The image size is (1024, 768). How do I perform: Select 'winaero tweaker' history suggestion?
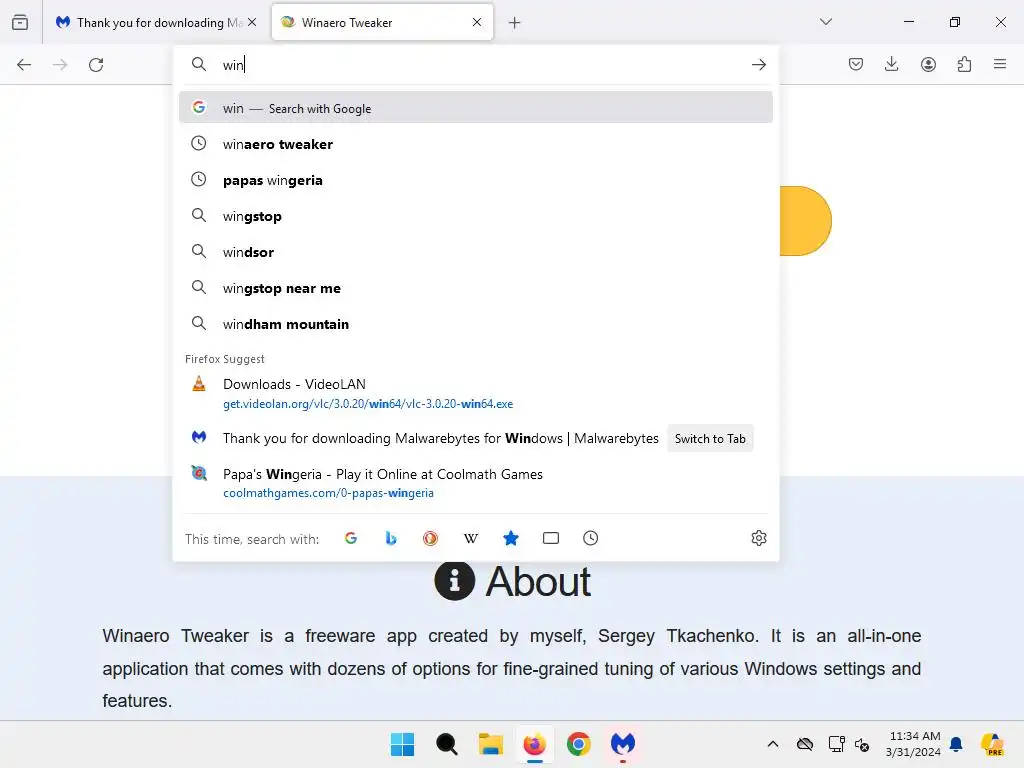coord(475,144)
